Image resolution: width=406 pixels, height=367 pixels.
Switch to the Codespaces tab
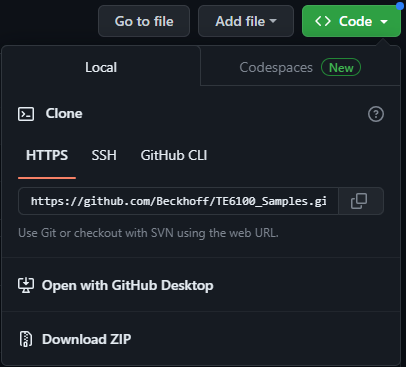click(x=300, y=67)
